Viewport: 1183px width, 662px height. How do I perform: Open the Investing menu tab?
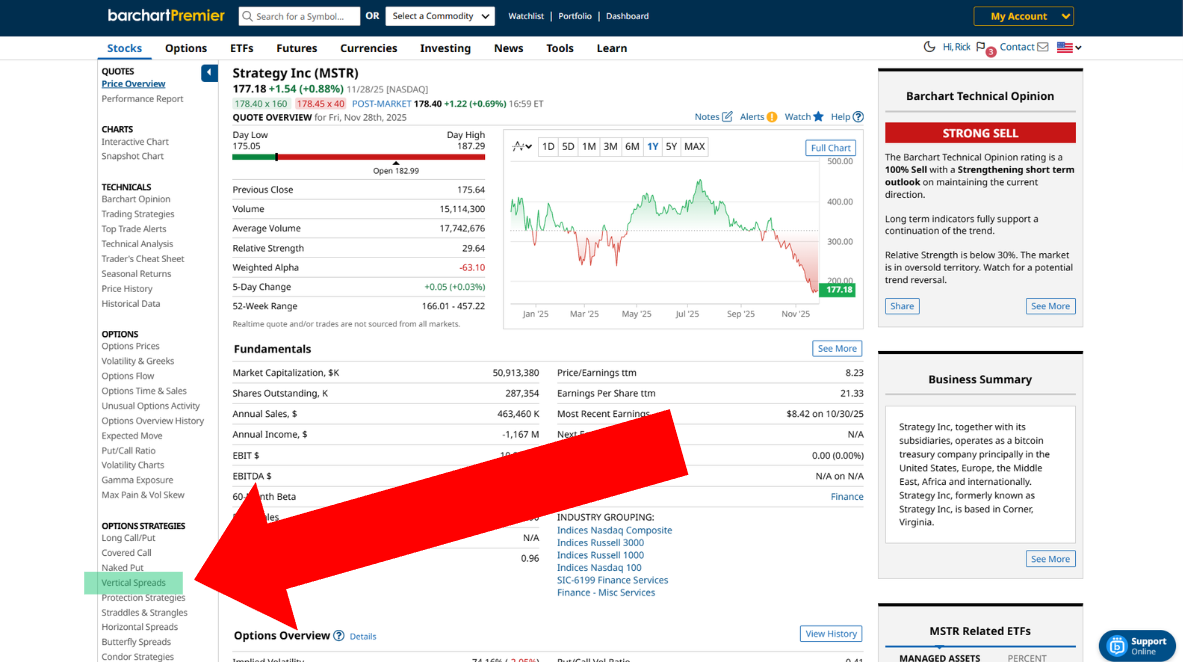[445, 48]
